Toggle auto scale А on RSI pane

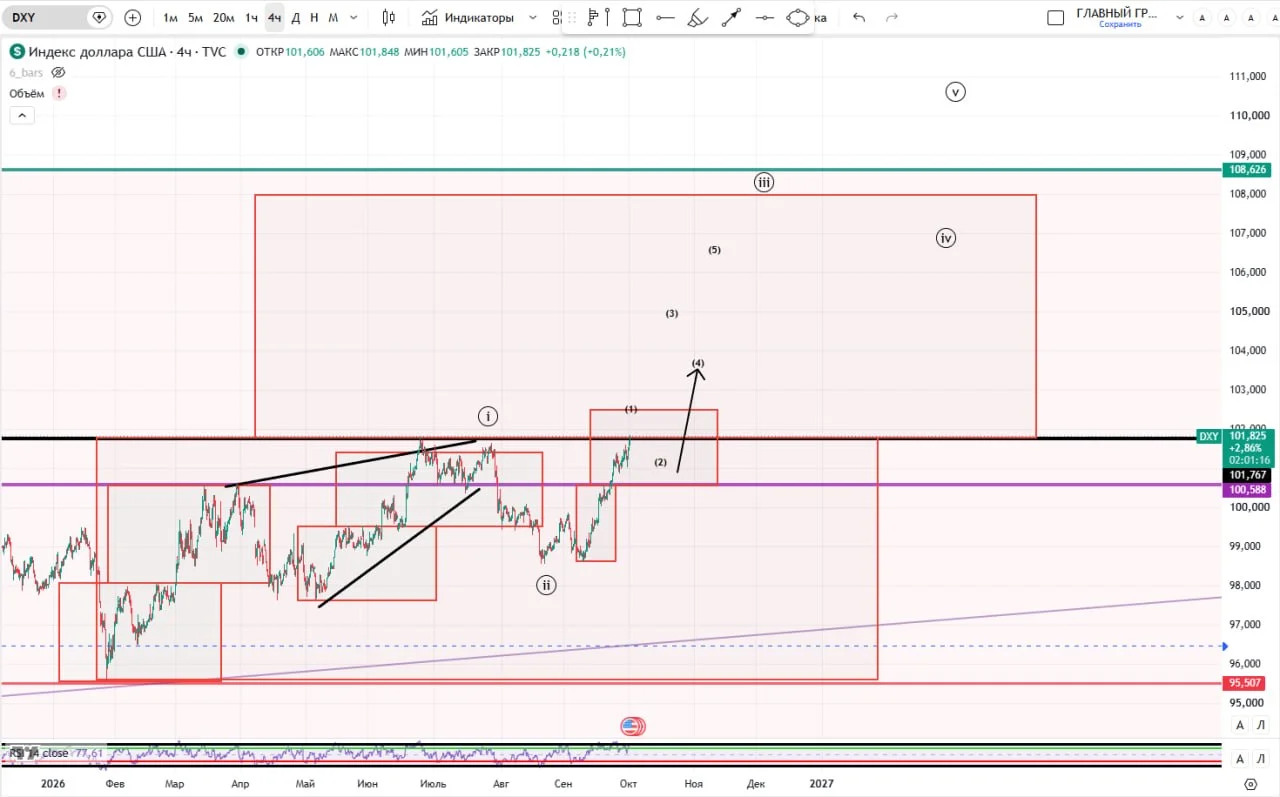pyautogui.click(x=1240, y=759)
